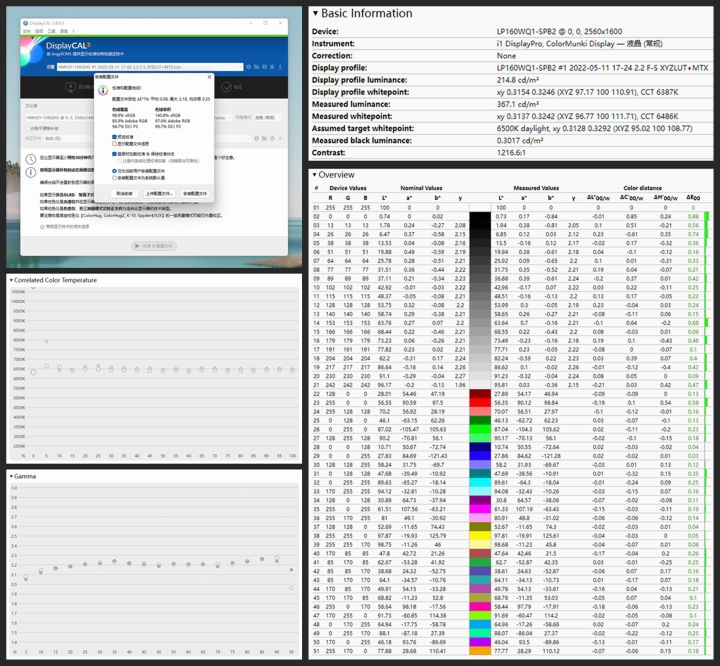The height and width of the screenshot is (666, 720).
Task: Click the Nominal Values column header
Action: 421,188
